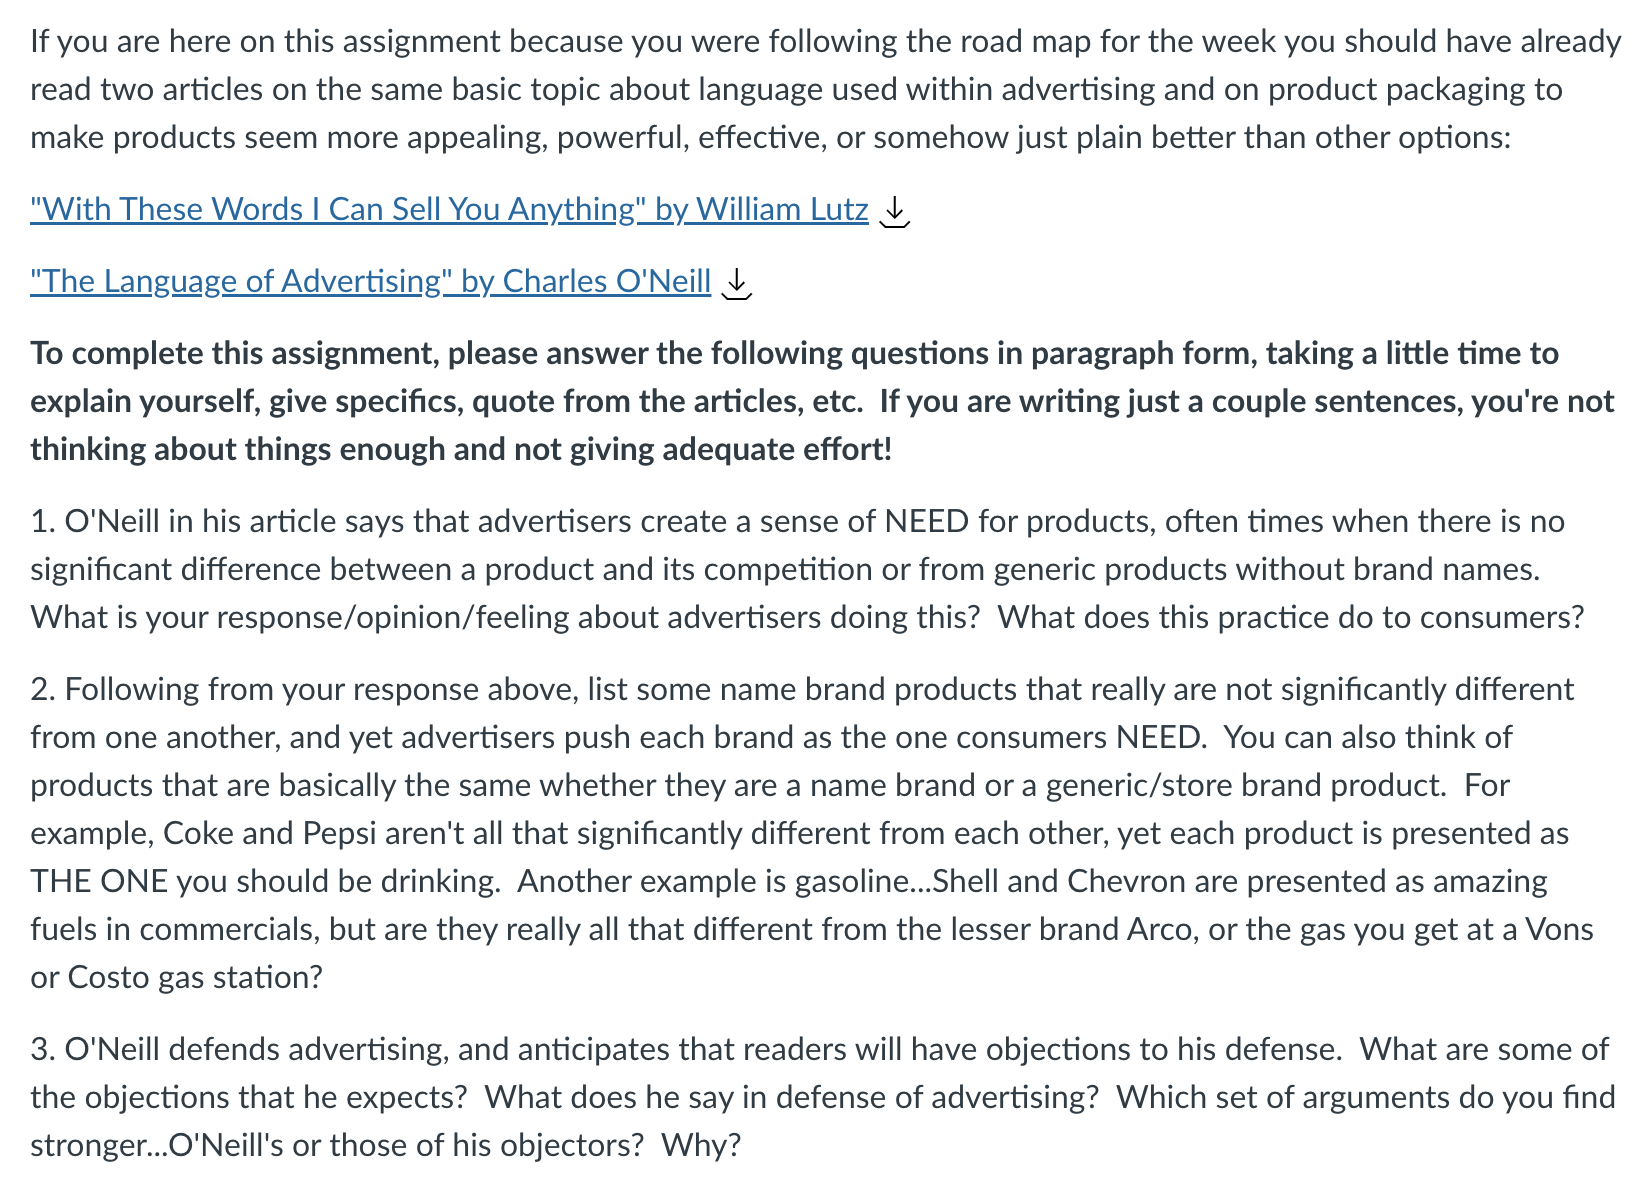Click question 3 about O'Neill's defense
The image size is (1636, 1194).
822,1097
